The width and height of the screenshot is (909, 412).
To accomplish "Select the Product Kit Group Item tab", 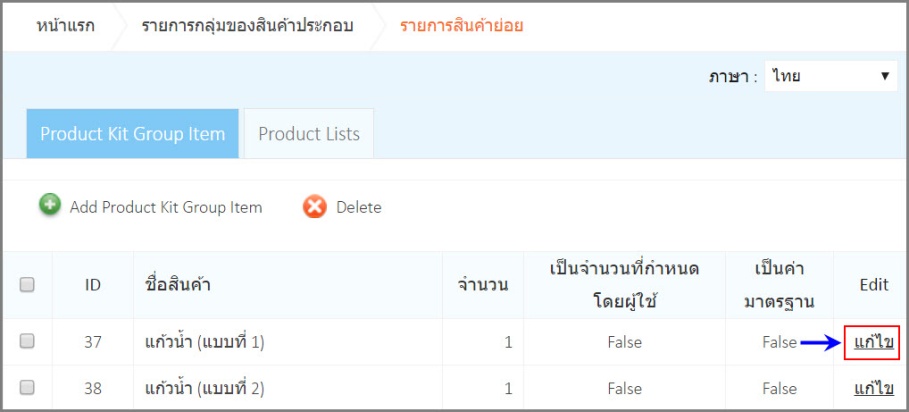I will (132, 134).
